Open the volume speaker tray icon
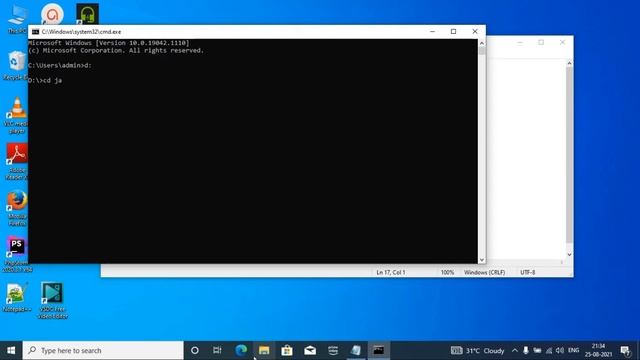 point(560,351)
